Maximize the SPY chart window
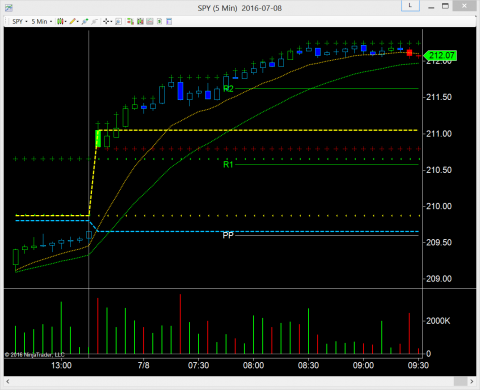480x390 pixels. [x=445, y=6]
